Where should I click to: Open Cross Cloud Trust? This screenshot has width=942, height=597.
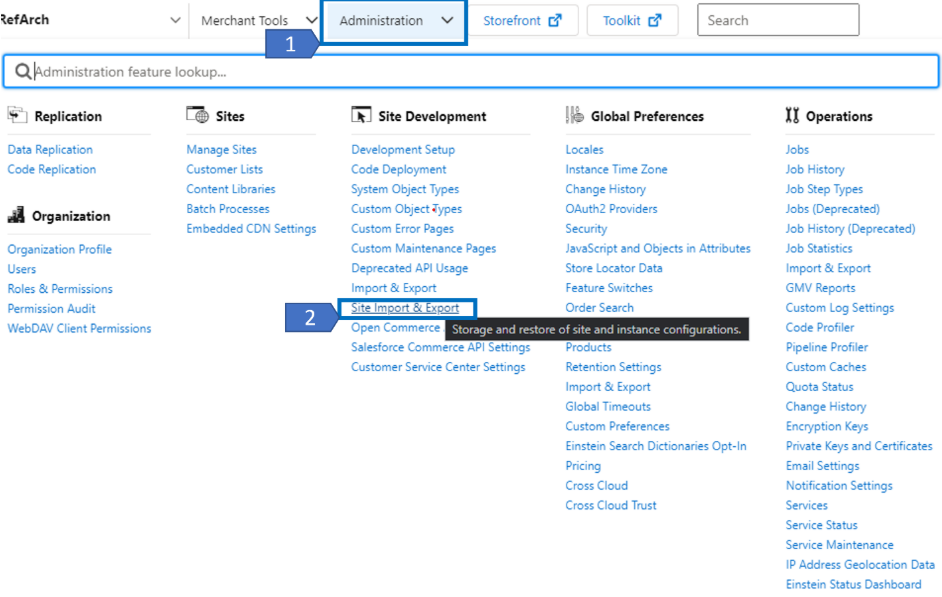611,506
